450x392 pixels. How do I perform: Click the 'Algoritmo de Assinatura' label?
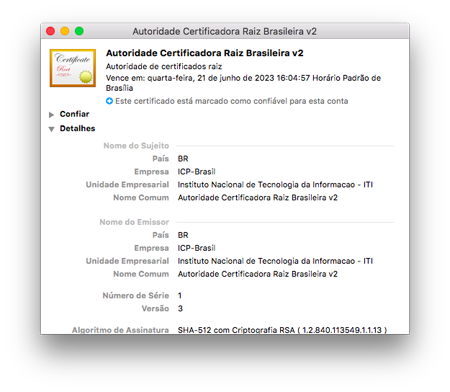(x=120, y=330)
